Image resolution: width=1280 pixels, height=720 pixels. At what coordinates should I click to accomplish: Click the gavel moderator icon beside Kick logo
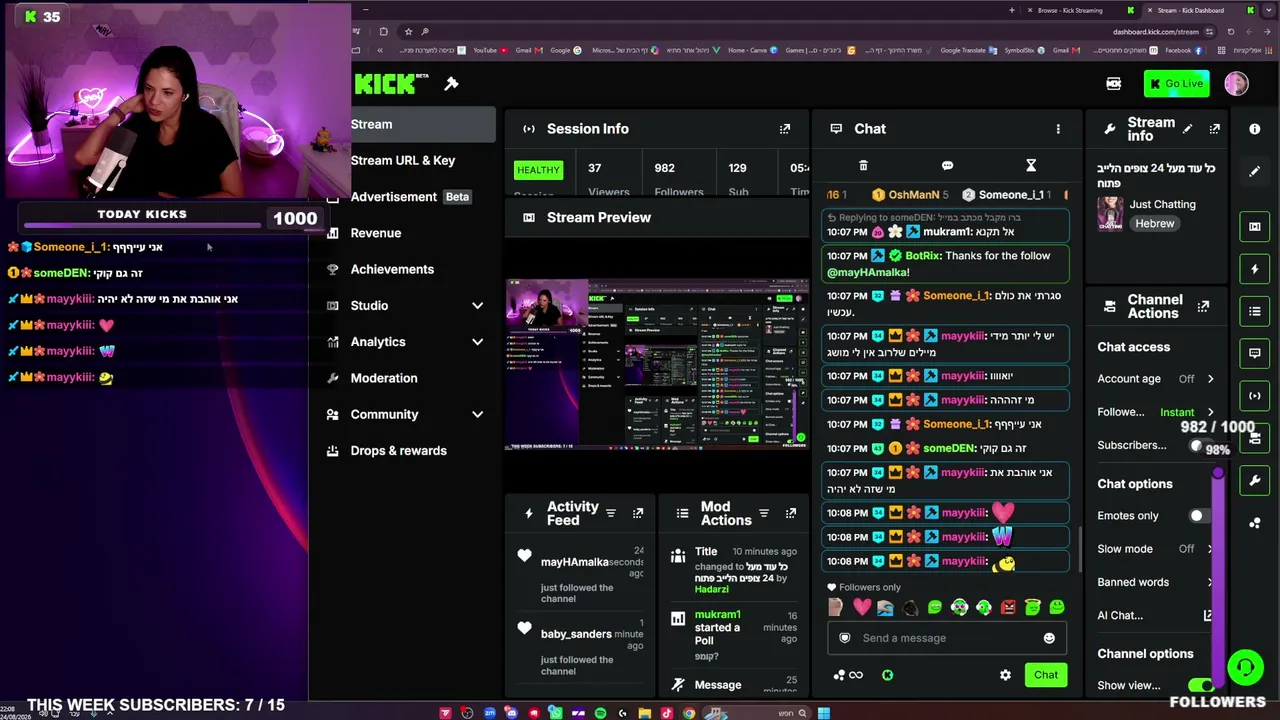(x=451, y=84)
